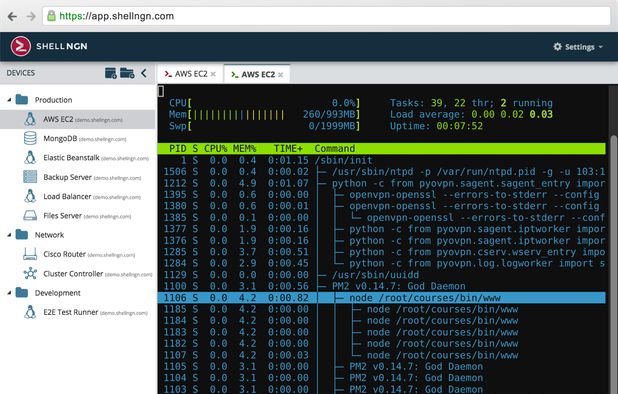
Task: Click the red Shellngn logo icon
Action: (21, 46)
